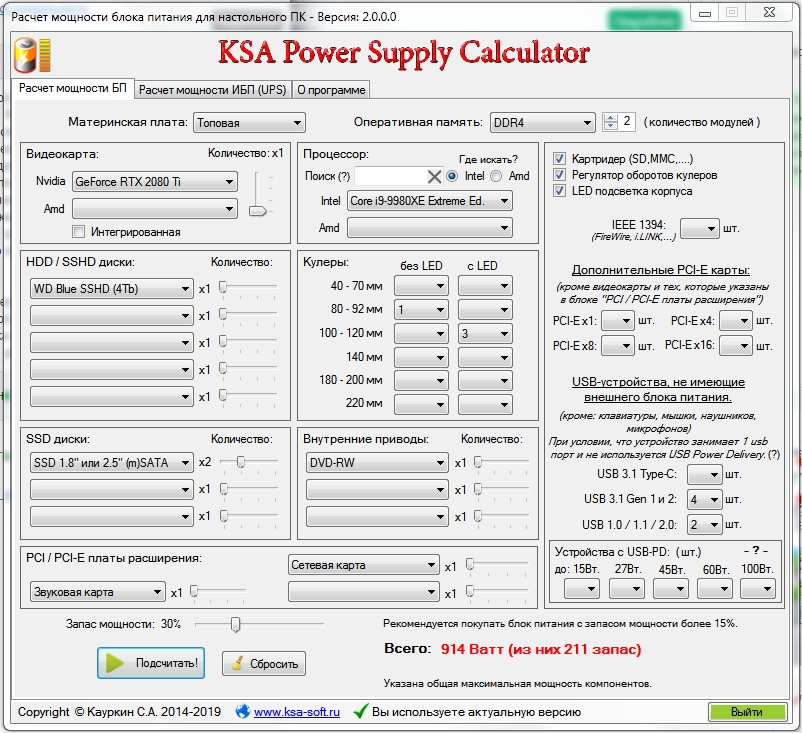Click the processor search input field
This screenshot has width=802, height=733.
(391, 177)
